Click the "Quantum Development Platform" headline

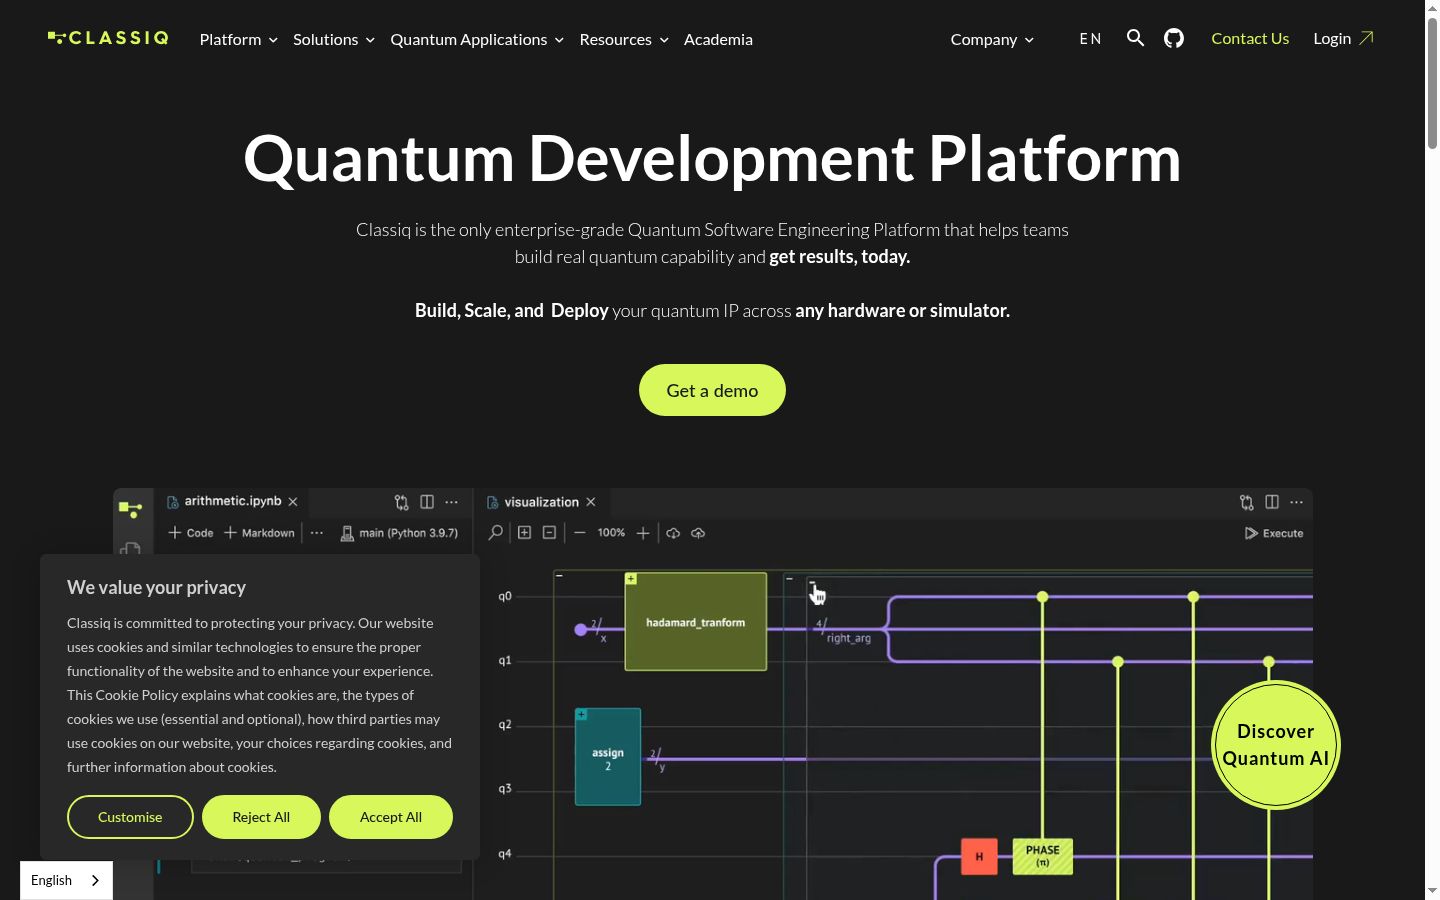[x=712, y=158]
